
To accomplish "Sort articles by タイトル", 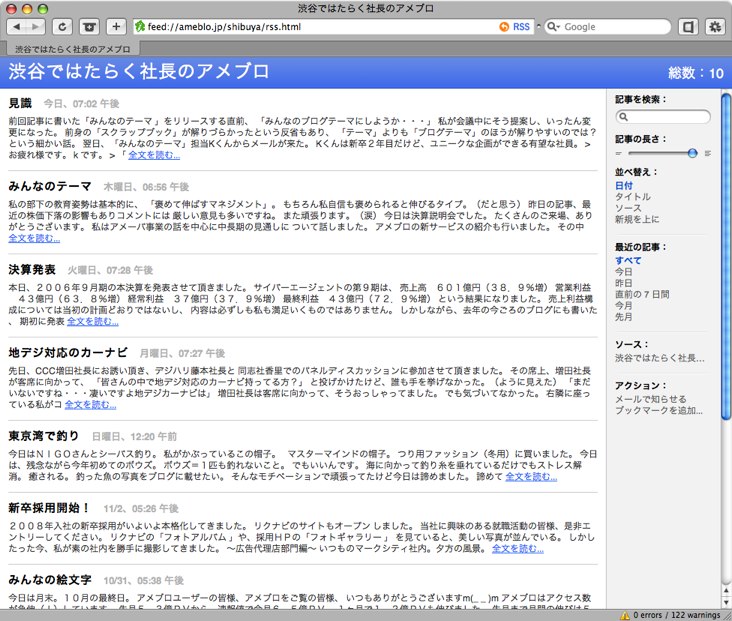I will (633, 197).
